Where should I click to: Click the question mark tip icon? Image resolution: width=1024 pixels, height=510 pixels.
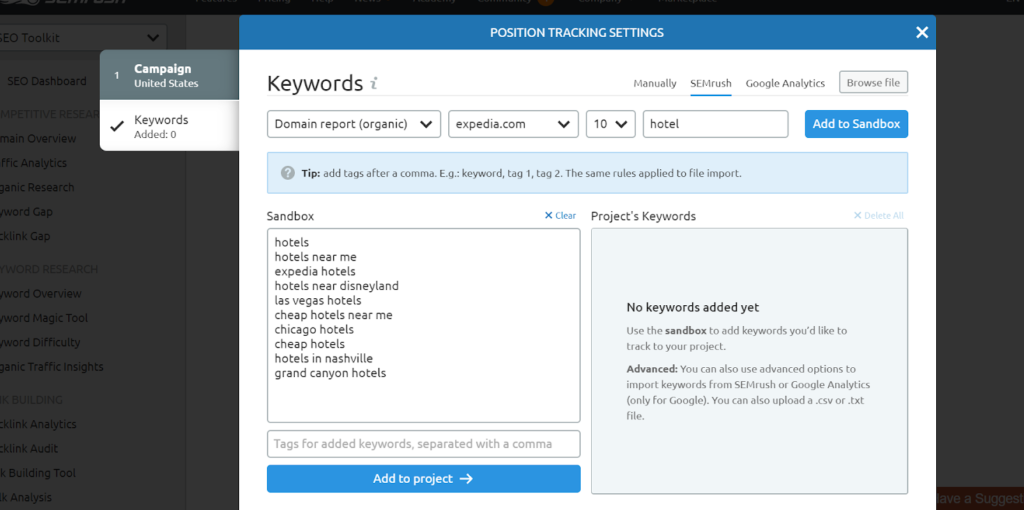[x=287, y=173]
